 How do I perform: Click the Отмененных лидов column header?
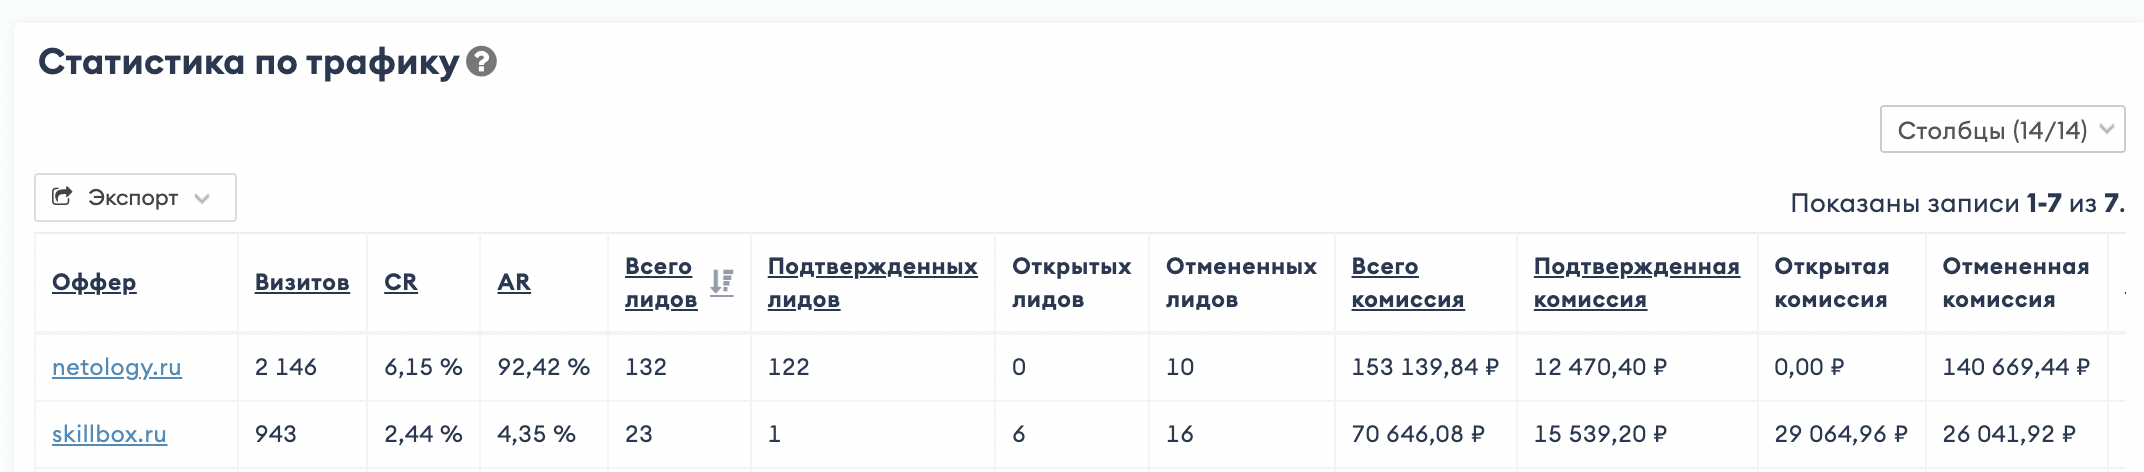click(1241, 283)
